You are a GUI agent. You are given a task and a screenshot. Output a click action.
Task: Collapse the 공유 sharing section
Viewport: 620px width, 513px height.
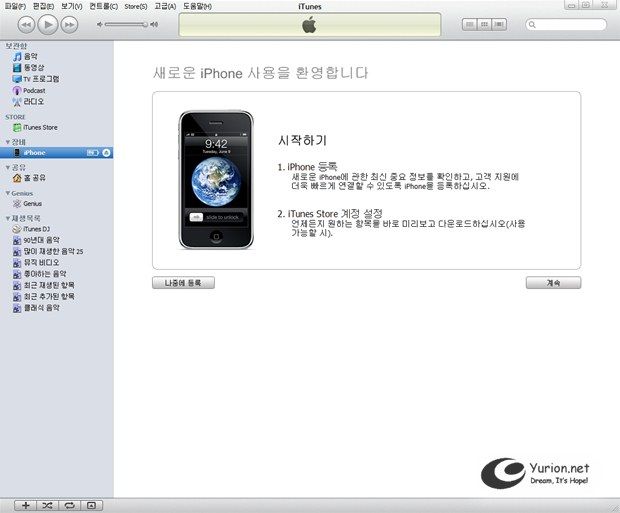pos(8,167)
